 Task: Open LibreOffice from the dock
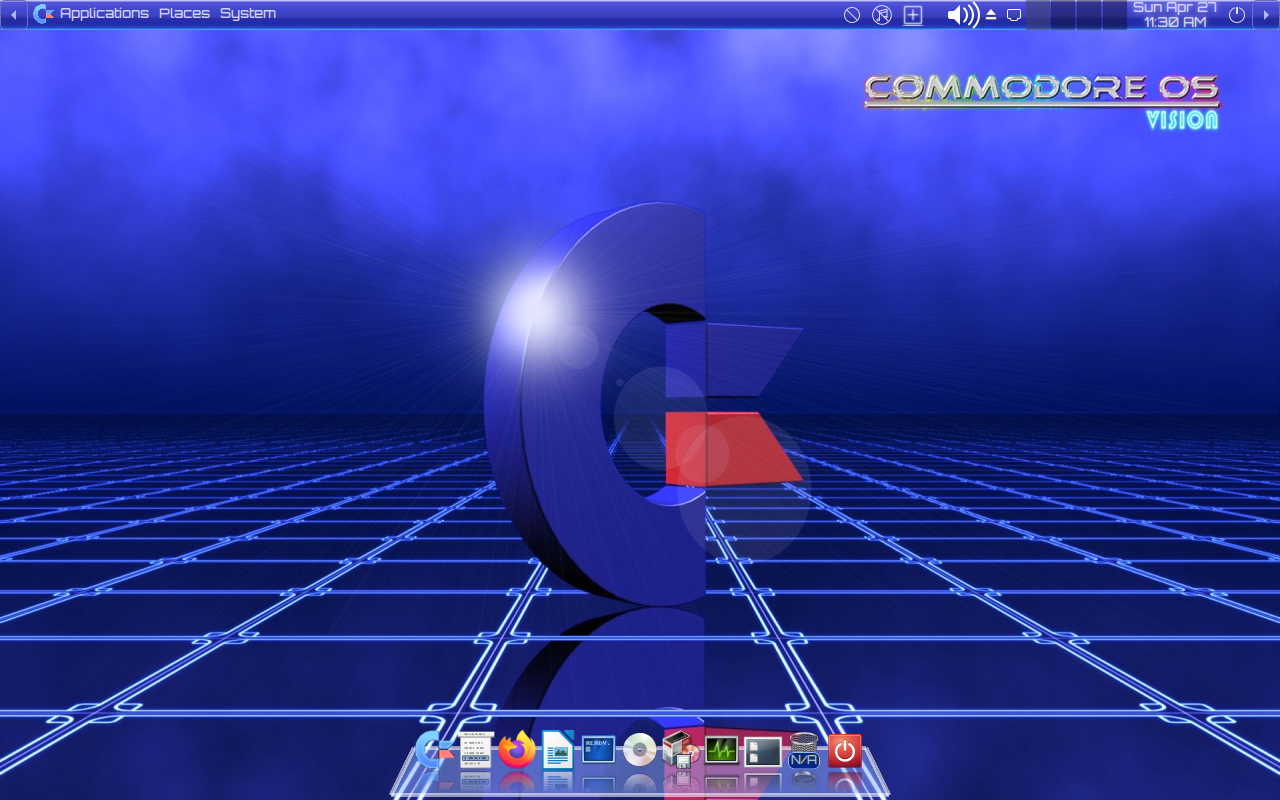coord(557,750)
